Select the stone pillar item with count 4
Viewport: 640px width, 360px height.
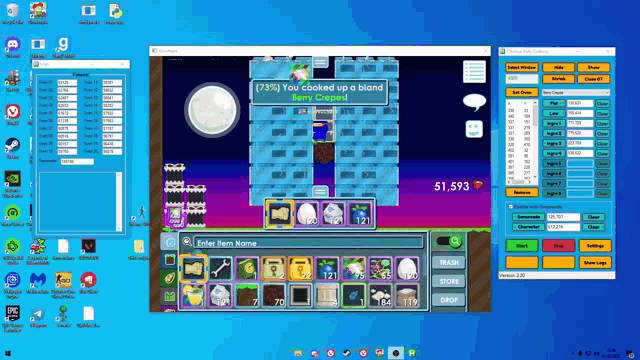tap(327, 296)
